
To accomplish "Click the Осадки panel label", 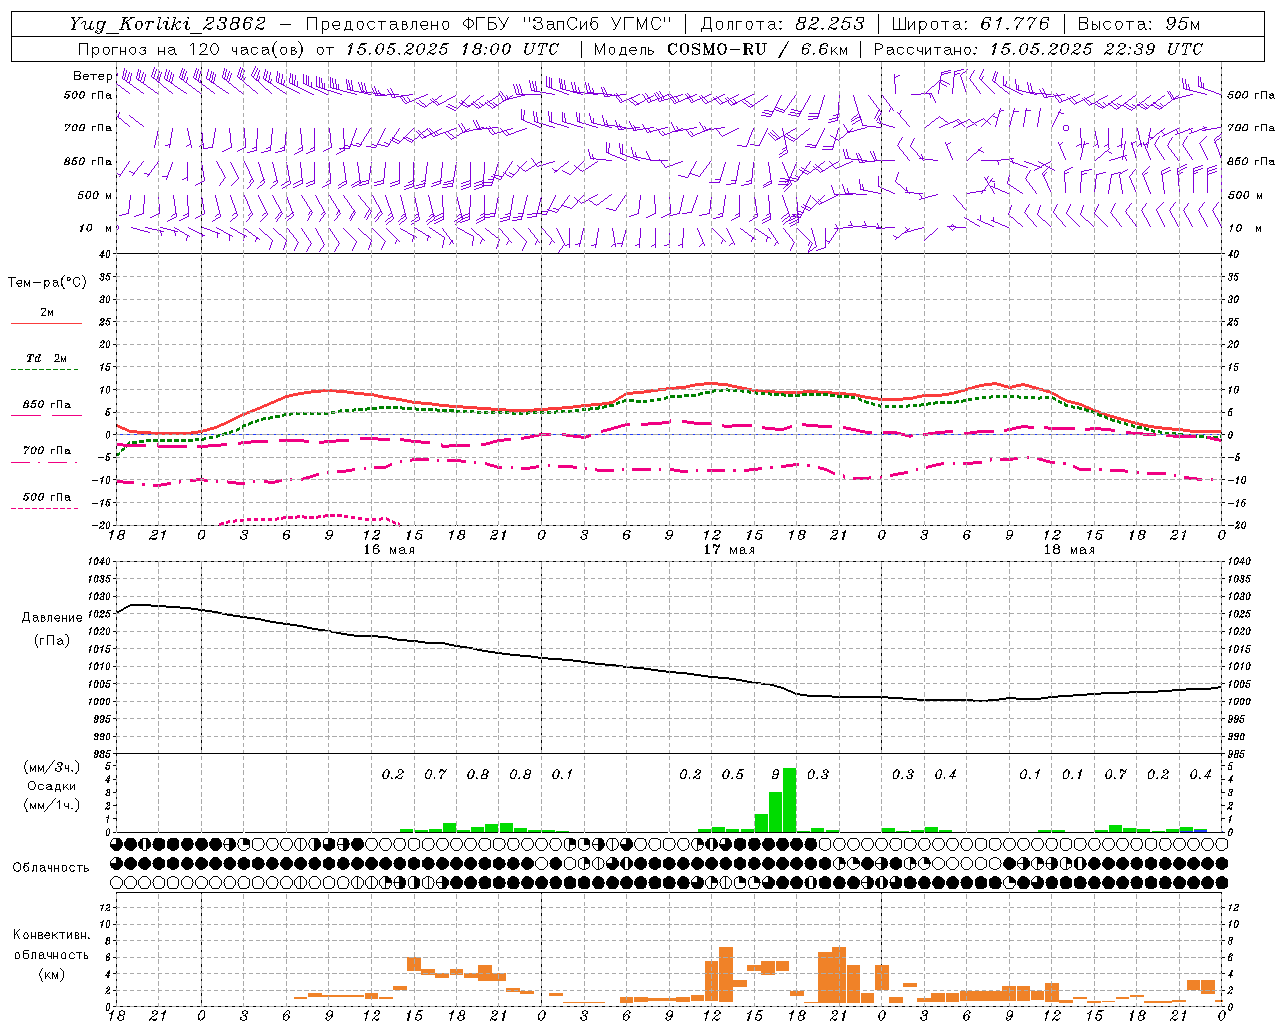I will [51, 786].
